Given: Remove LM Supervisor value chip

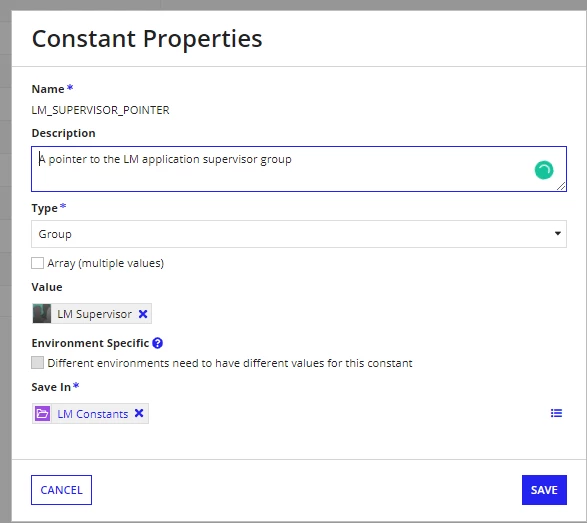Looking at the screenshot, I should (x=143, y=314).
